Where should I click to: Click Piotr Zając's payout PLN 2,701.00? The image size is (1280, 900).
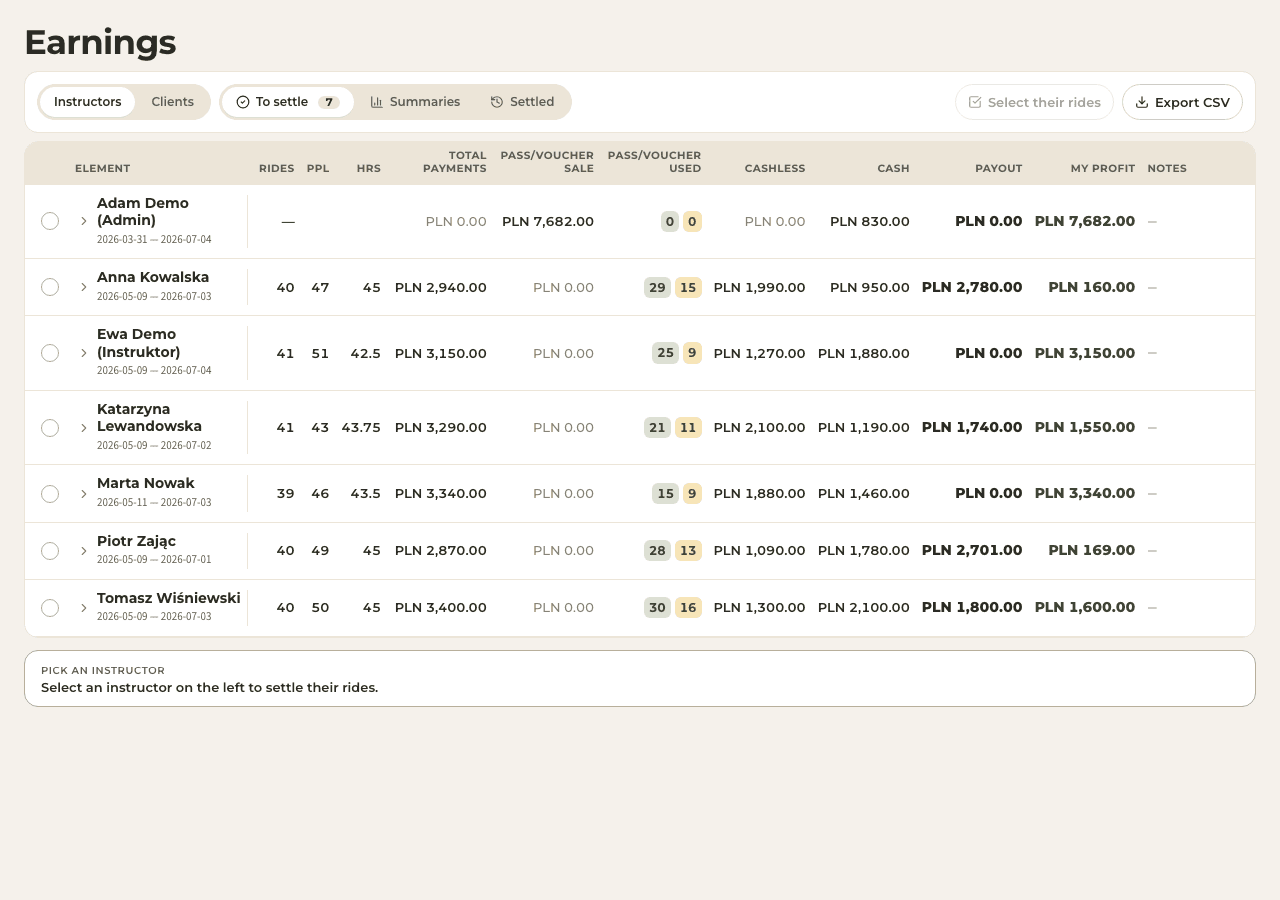(x=972, y=551)
